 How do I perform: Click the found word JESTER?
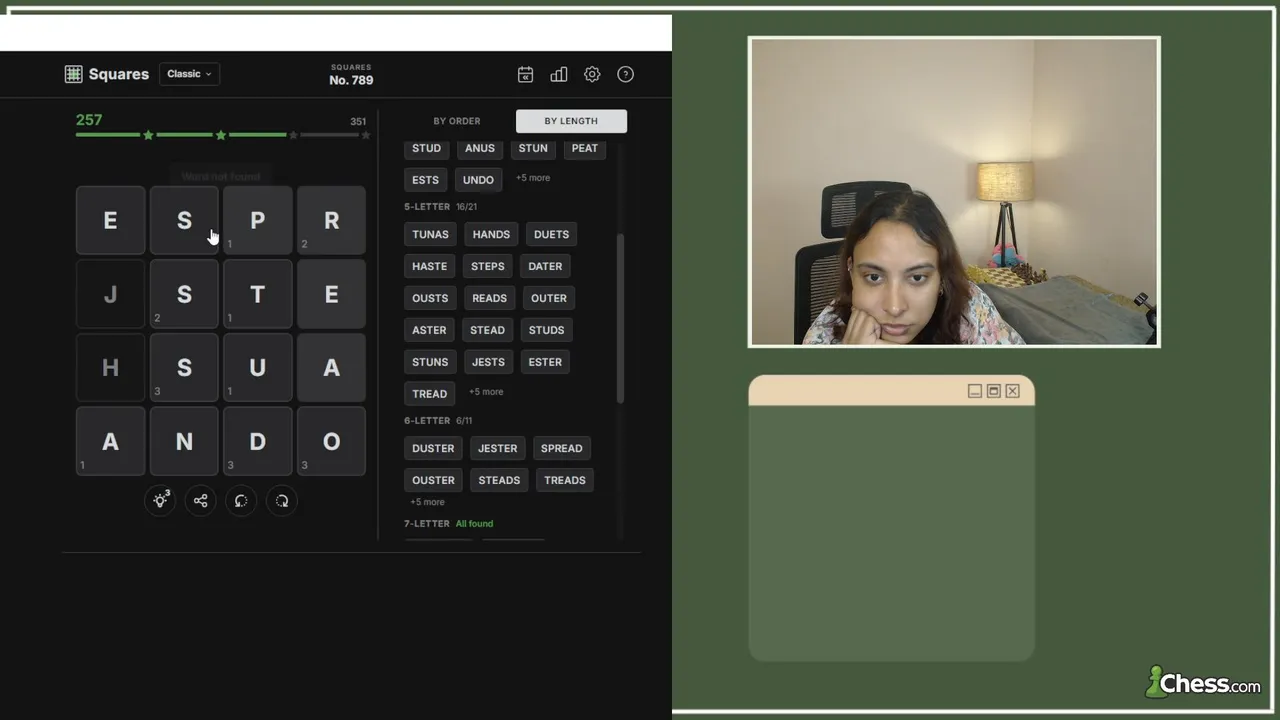[497, 448]
